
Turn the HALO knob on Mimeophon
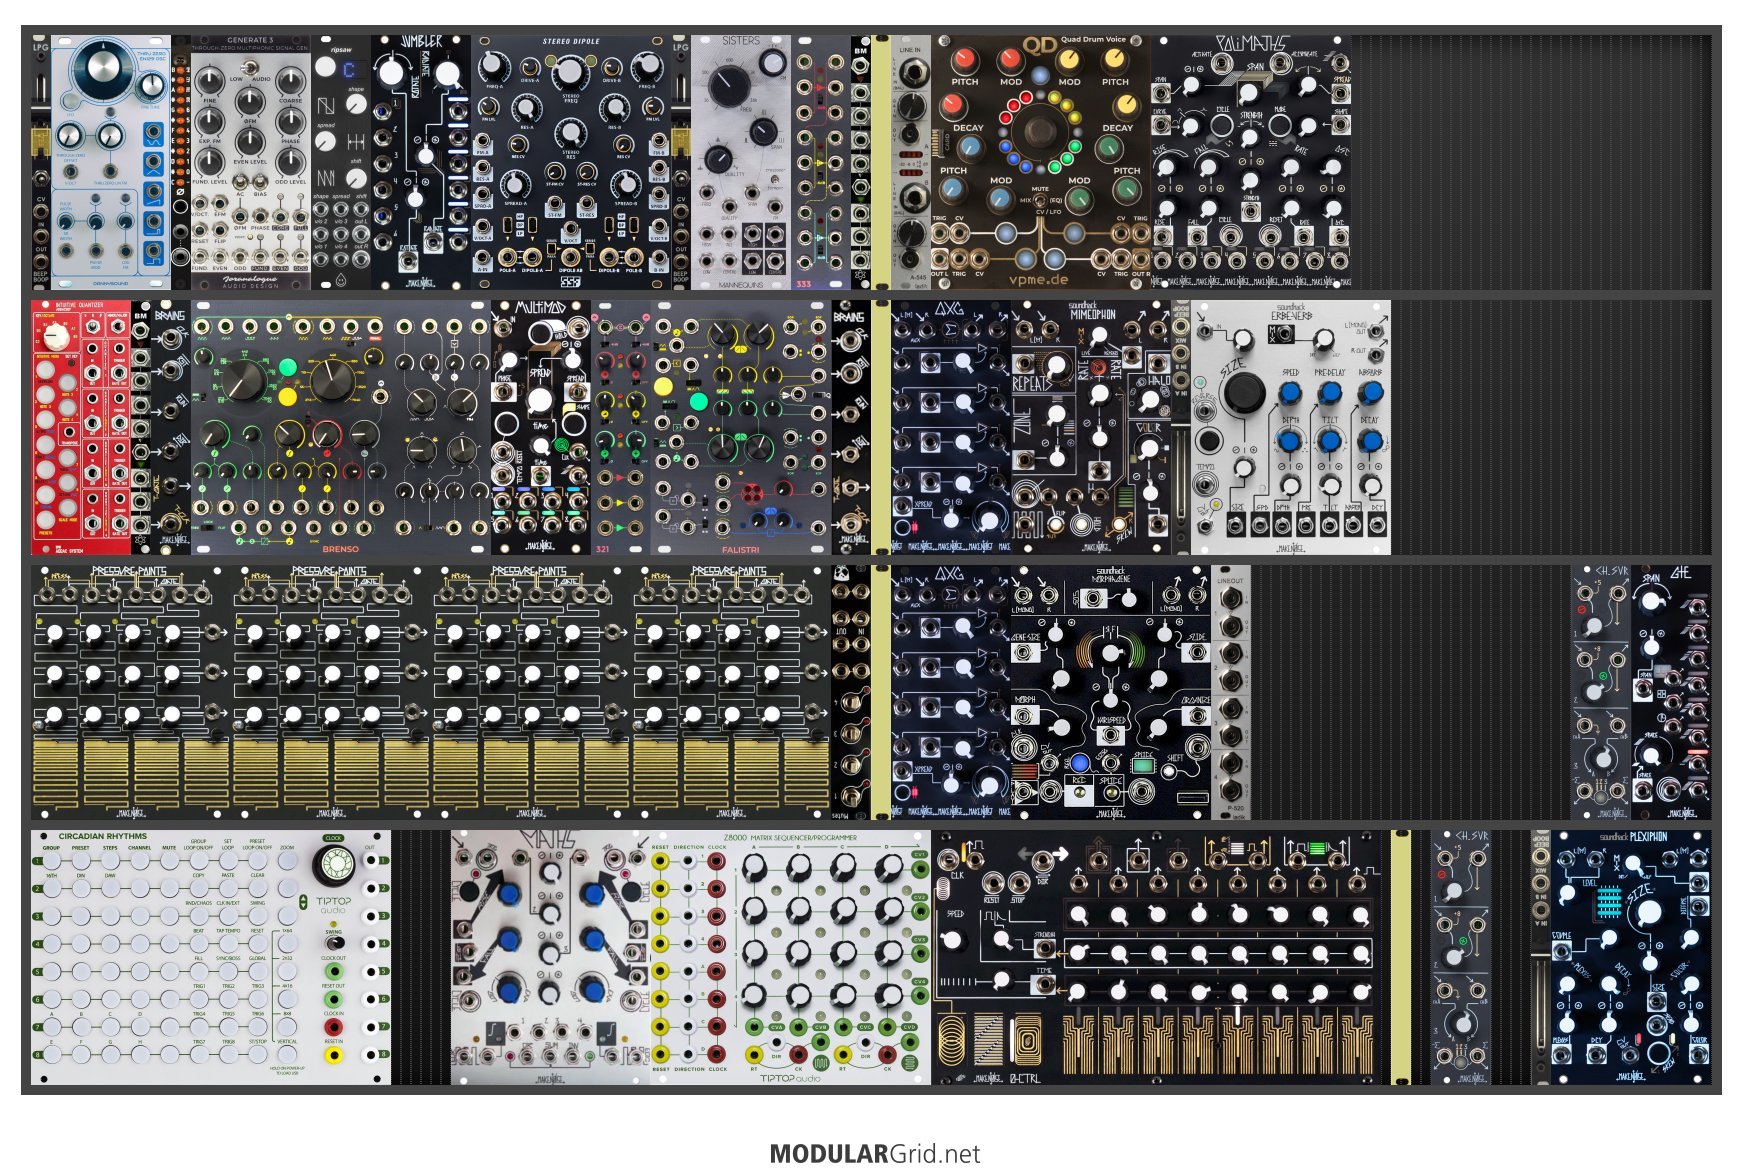(1150, 400)
